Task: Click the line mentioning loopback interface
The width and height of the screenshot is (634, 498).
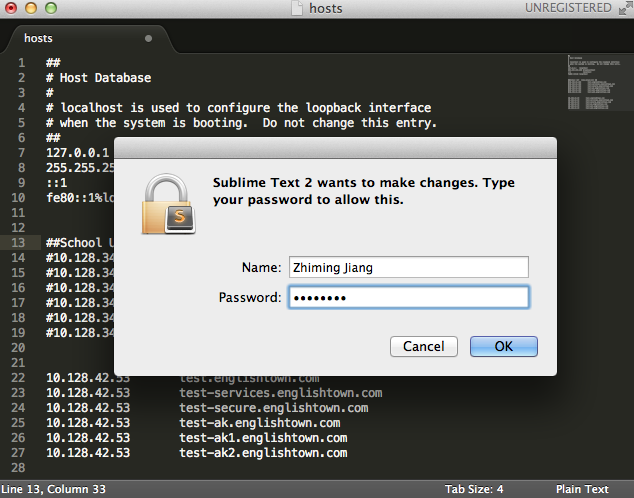Action: [x=239, y=108]
